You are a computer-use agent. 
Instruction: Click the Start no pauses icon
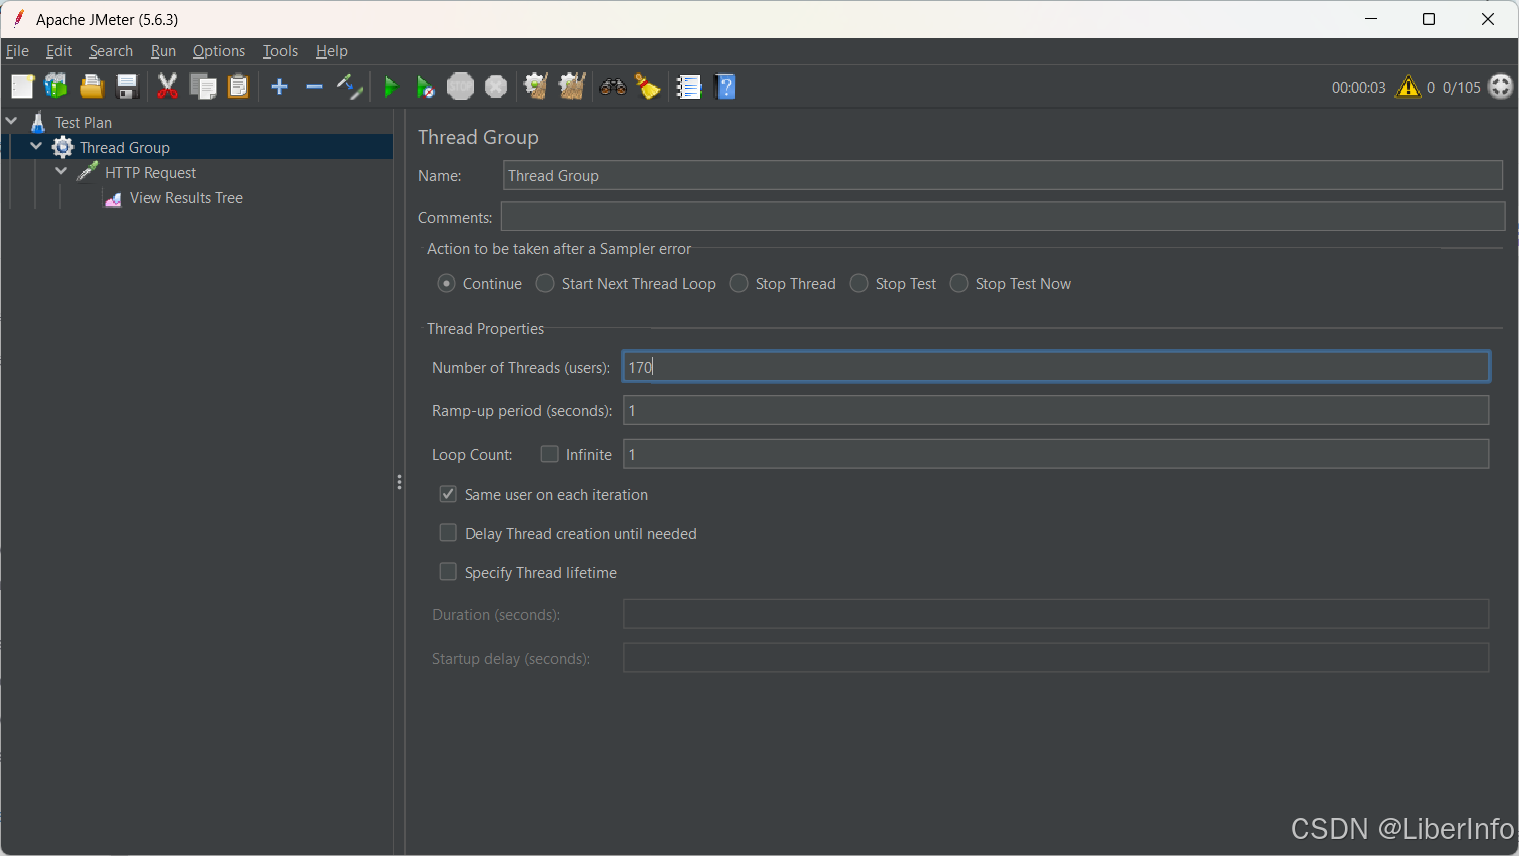[425, 88]
